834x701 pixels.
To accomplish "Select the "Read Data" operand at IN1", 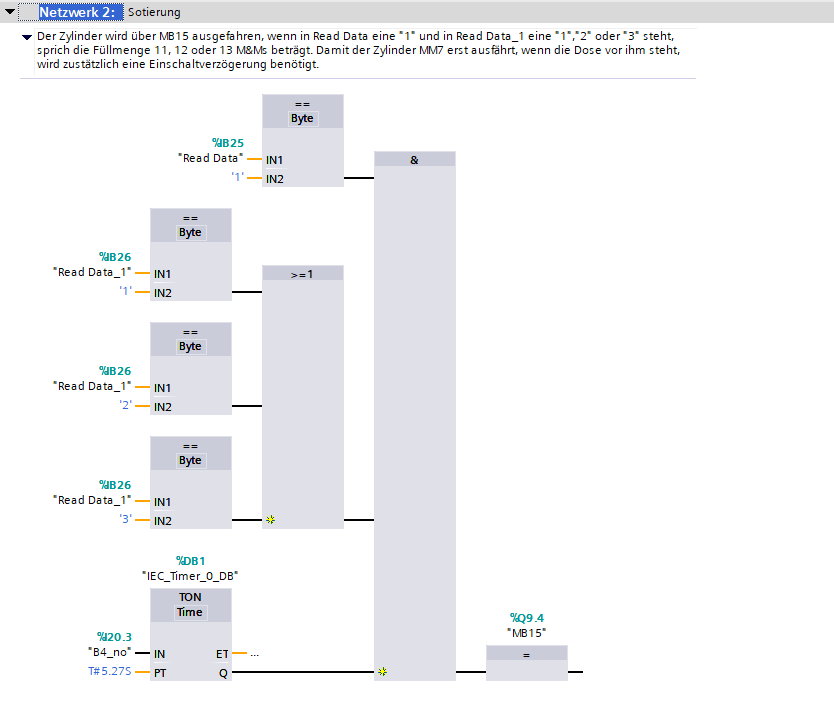I will pyautogui.click(x=210, y=158).
